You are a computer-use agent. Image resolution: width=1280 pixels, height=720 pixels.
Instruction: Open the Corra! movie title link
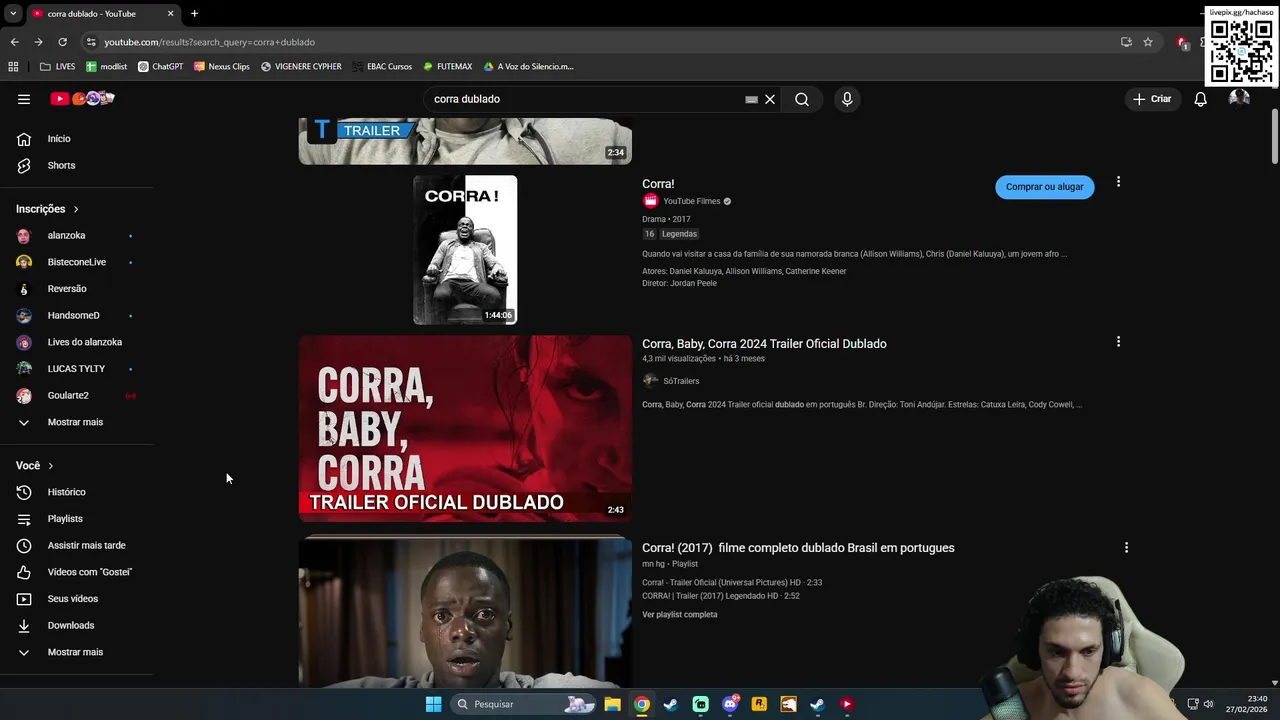[658, 184]
